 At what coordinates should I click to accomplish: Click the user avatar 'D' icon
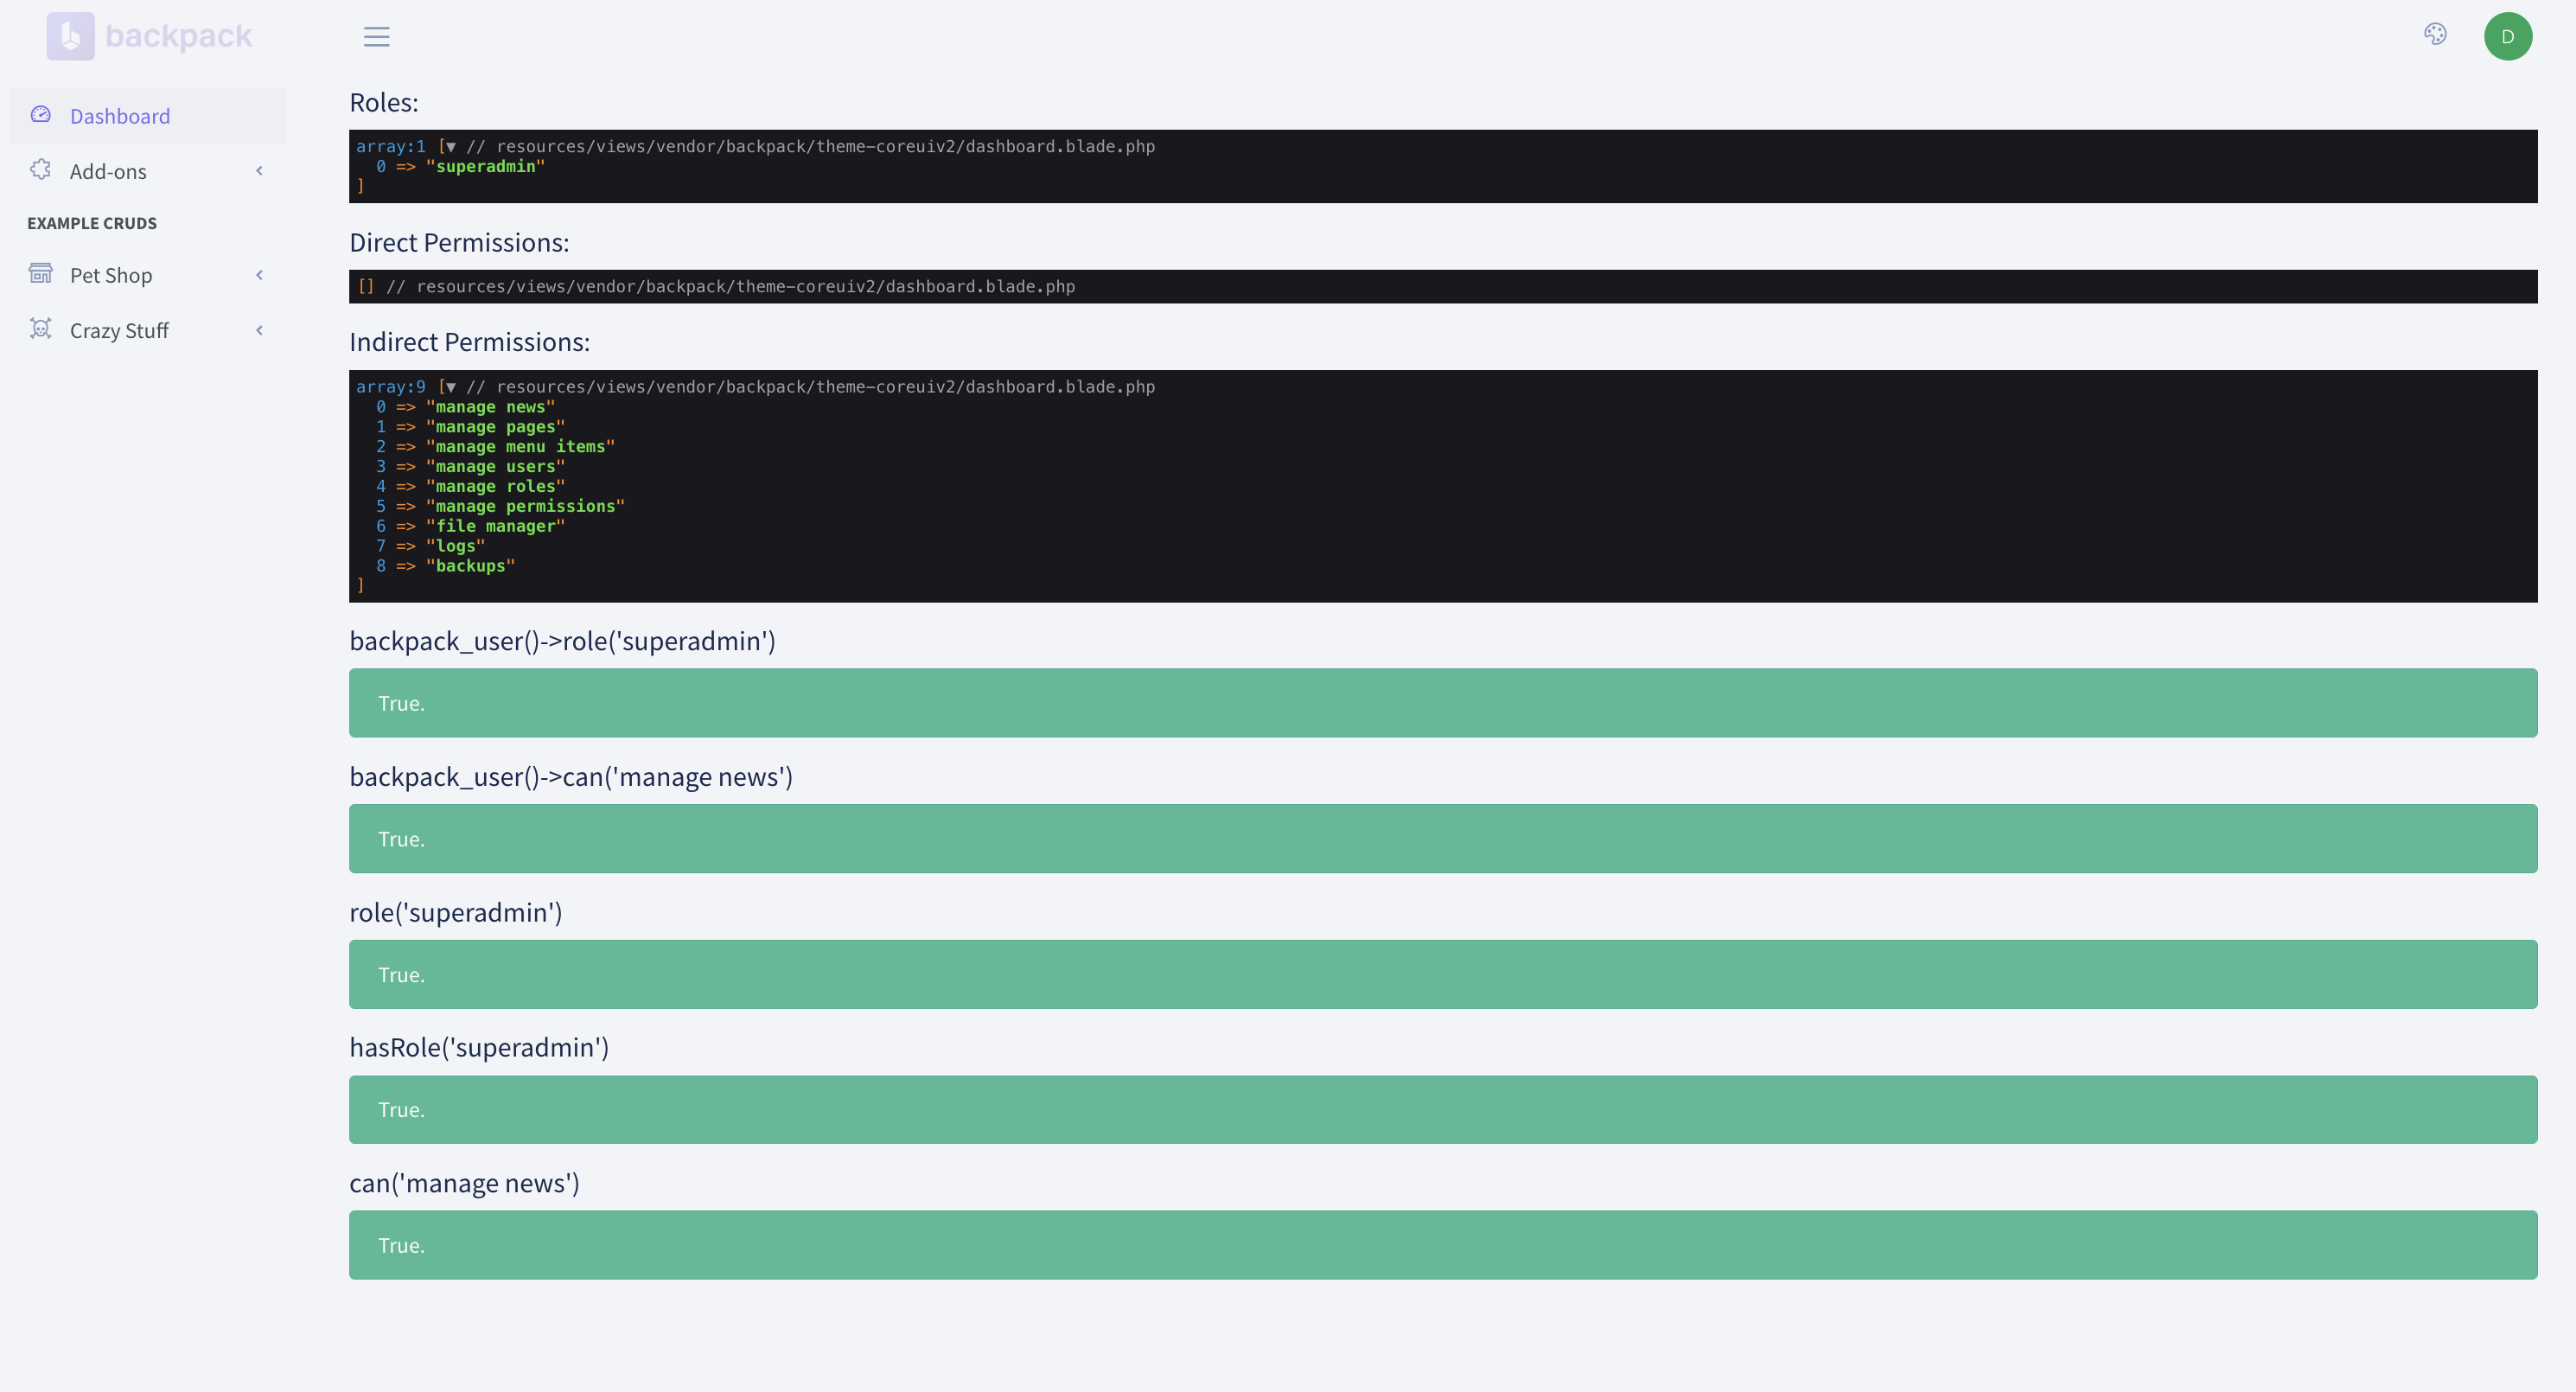pos(2509,35)
